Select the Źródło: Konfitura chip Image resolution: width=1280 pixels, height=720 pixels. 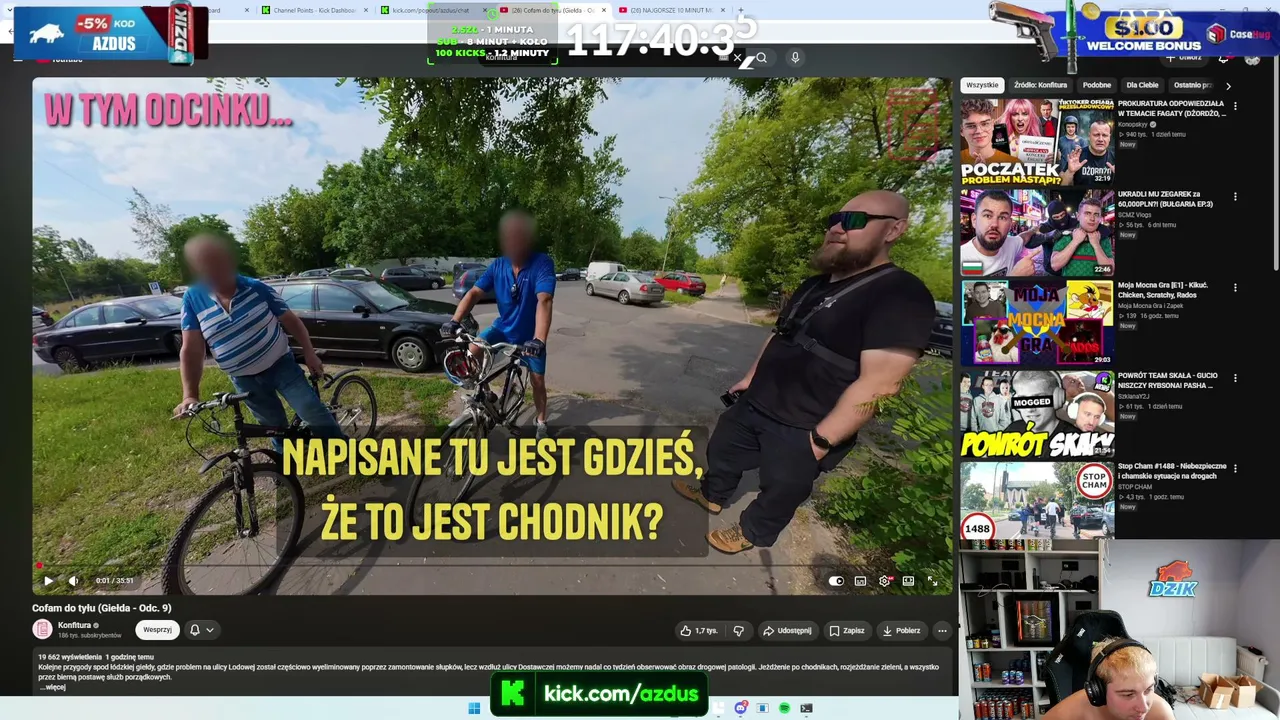(x=1040, y=85)
